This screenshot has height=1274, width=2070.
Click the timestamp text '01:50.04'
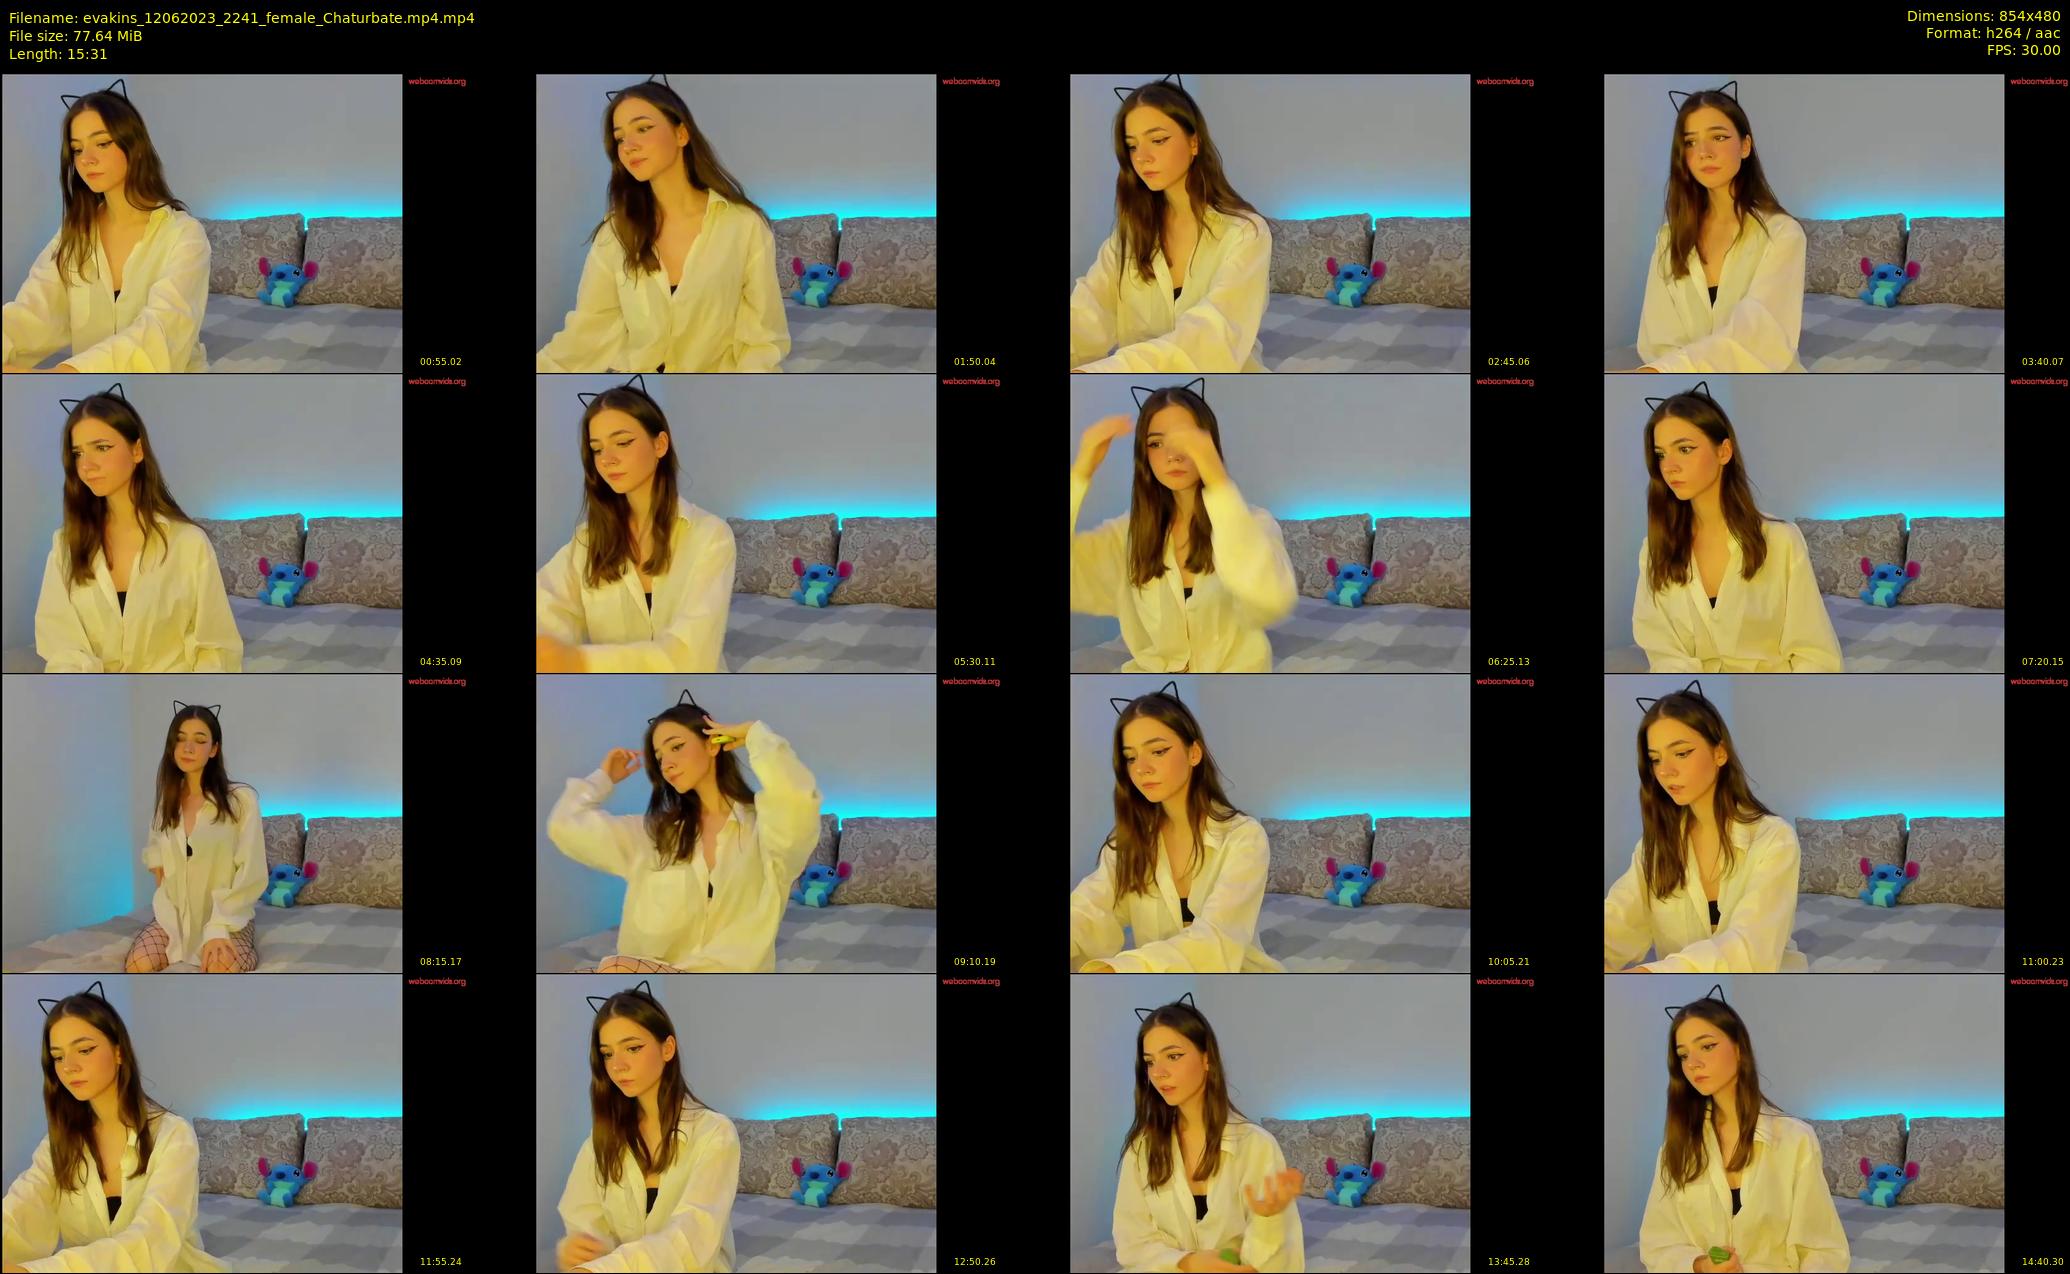[975, 362]
